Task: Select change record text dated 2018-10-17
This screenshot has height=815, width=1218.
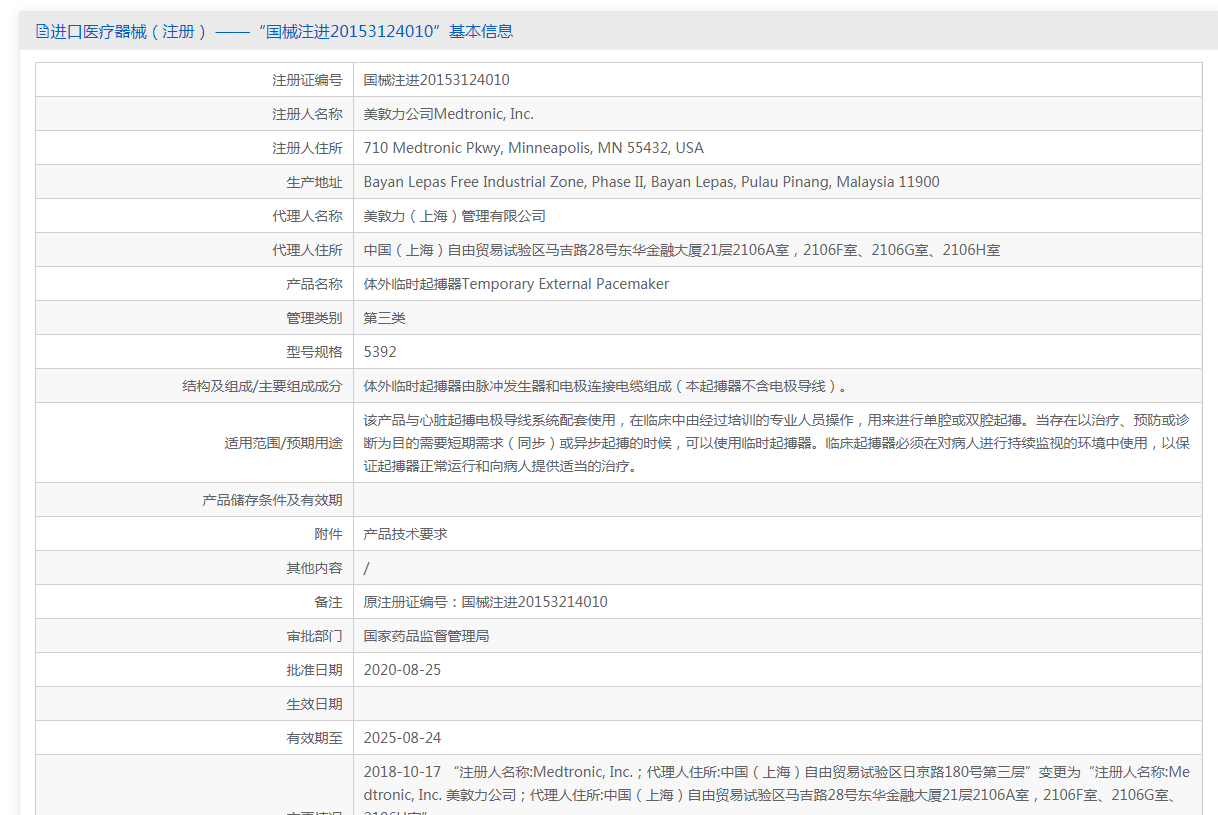Action: [777, 790]
